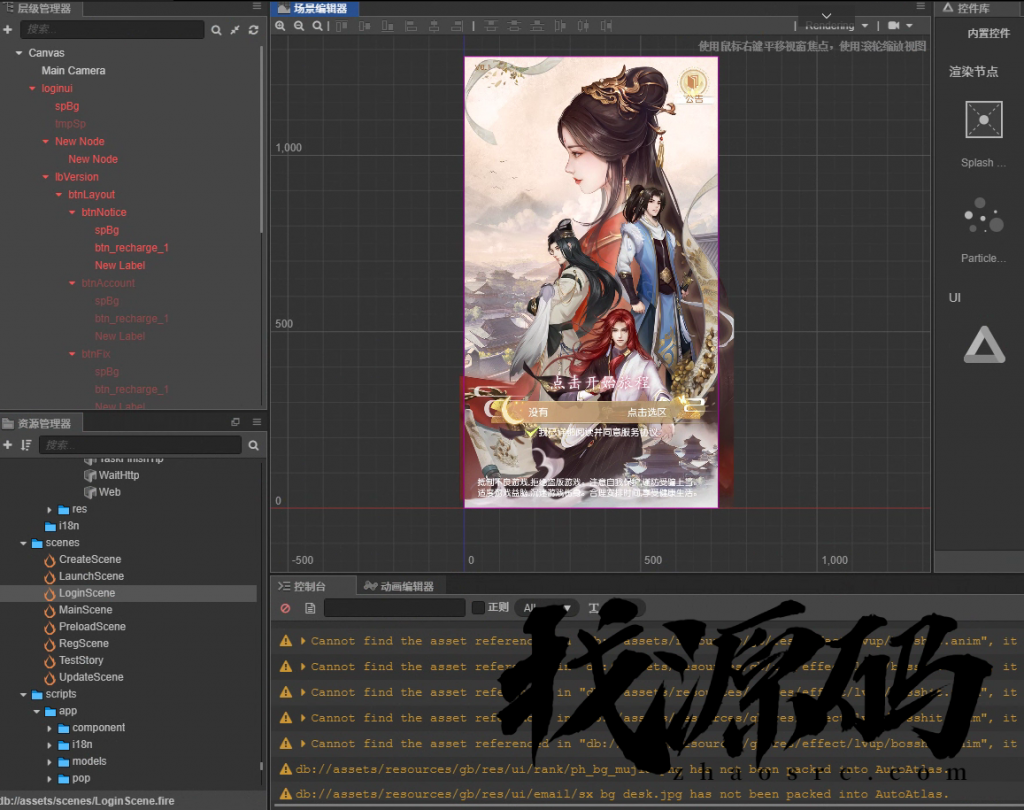
Task: Select the MainScene asset
Action: click(x=86, y=610)
